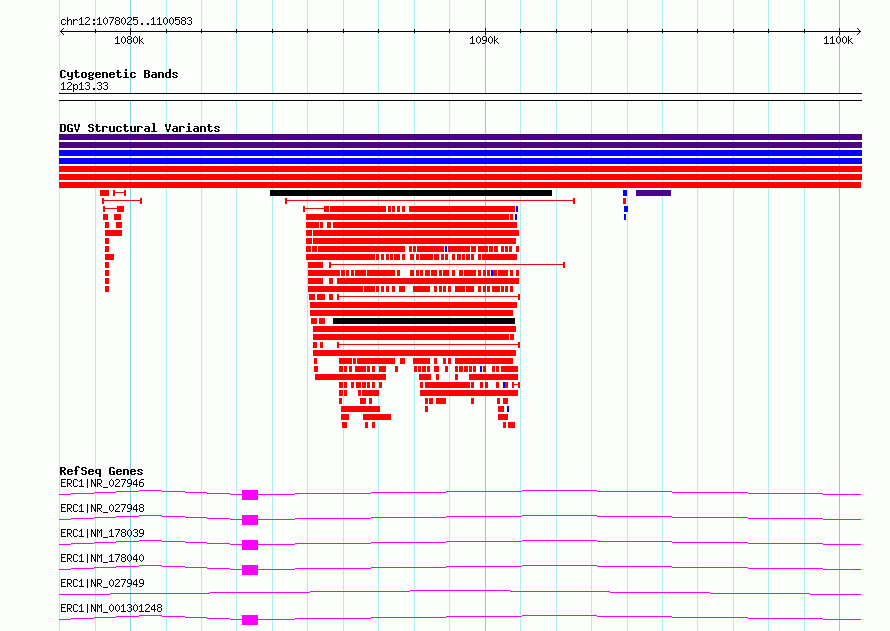
Task: Click the chr12:1078025..1100583 region label
Action: point(126,22)
